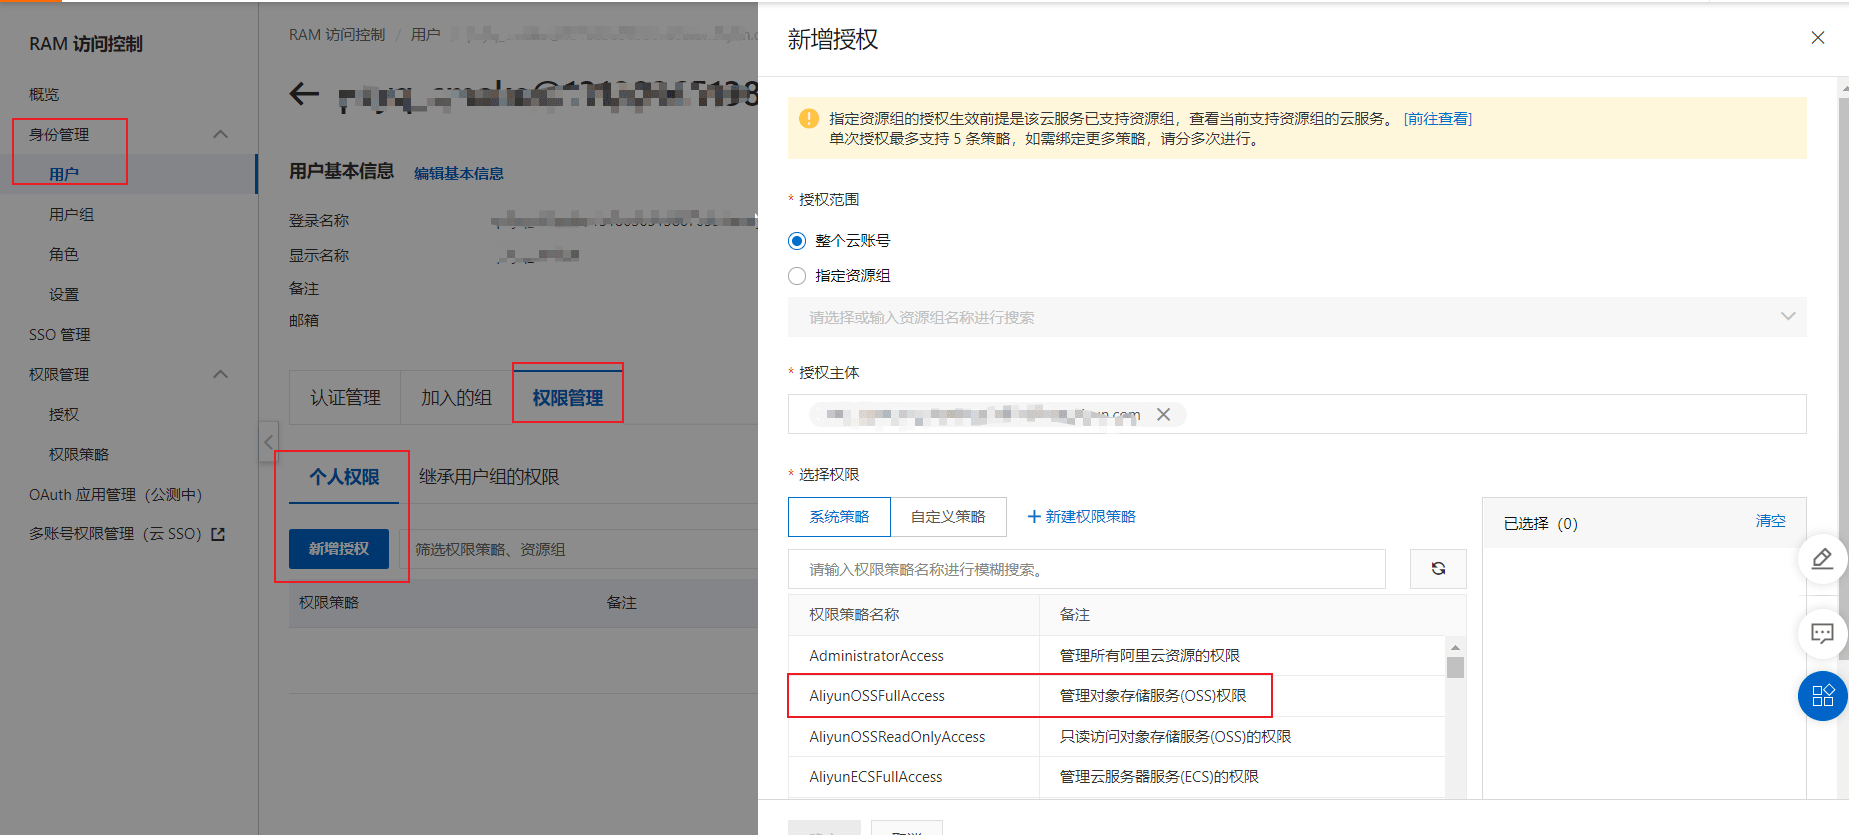The width and height of the screenshot is (1849, 835).
Task: Select the 继承用户组的权限 sub-tab
Action: click(x=489, y=477)
